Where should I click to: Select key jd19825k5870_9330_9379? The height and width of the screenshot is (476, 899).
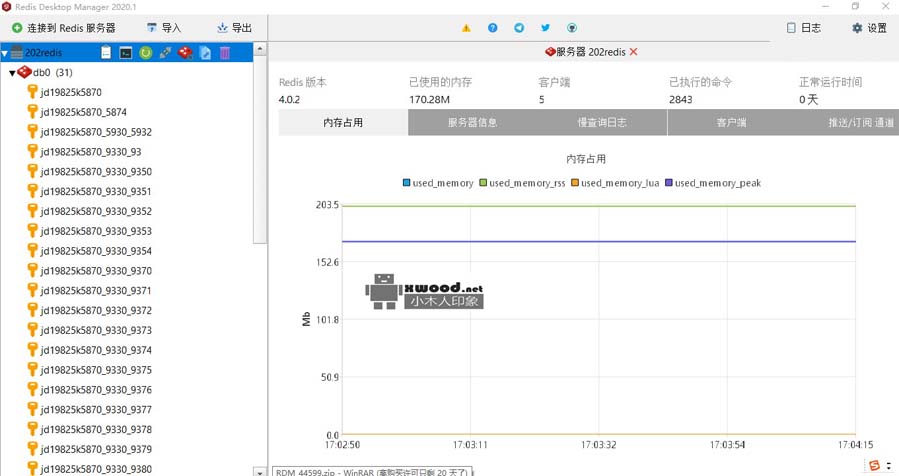coord(96,449)
